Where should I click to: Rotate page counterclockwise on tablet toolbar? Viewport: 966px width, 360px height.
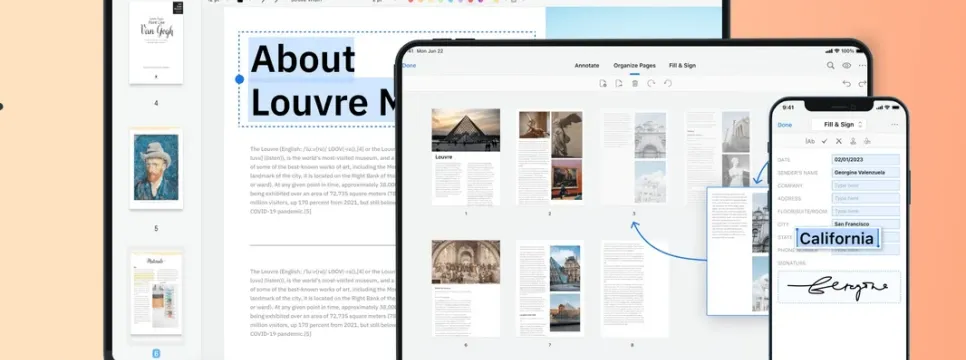[667, 83]
